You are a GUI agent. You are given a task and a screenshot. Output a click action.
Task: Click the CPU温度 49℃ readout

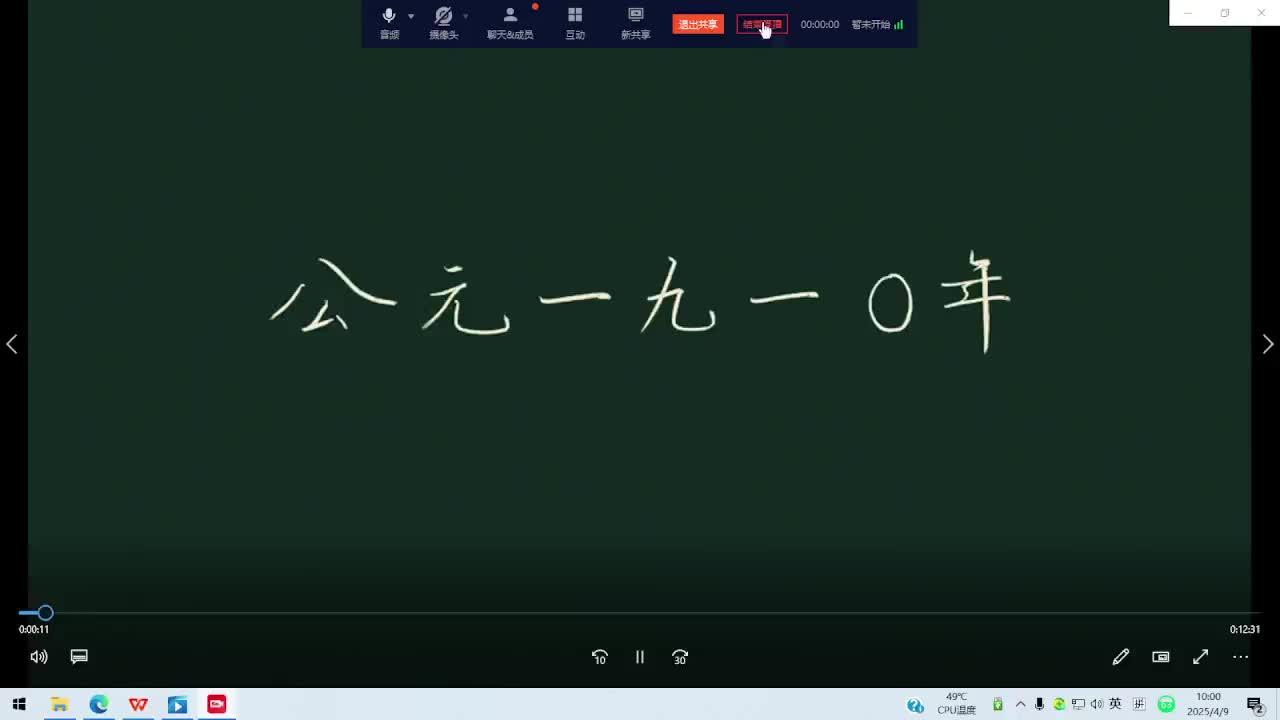click(x=956, y=704)
